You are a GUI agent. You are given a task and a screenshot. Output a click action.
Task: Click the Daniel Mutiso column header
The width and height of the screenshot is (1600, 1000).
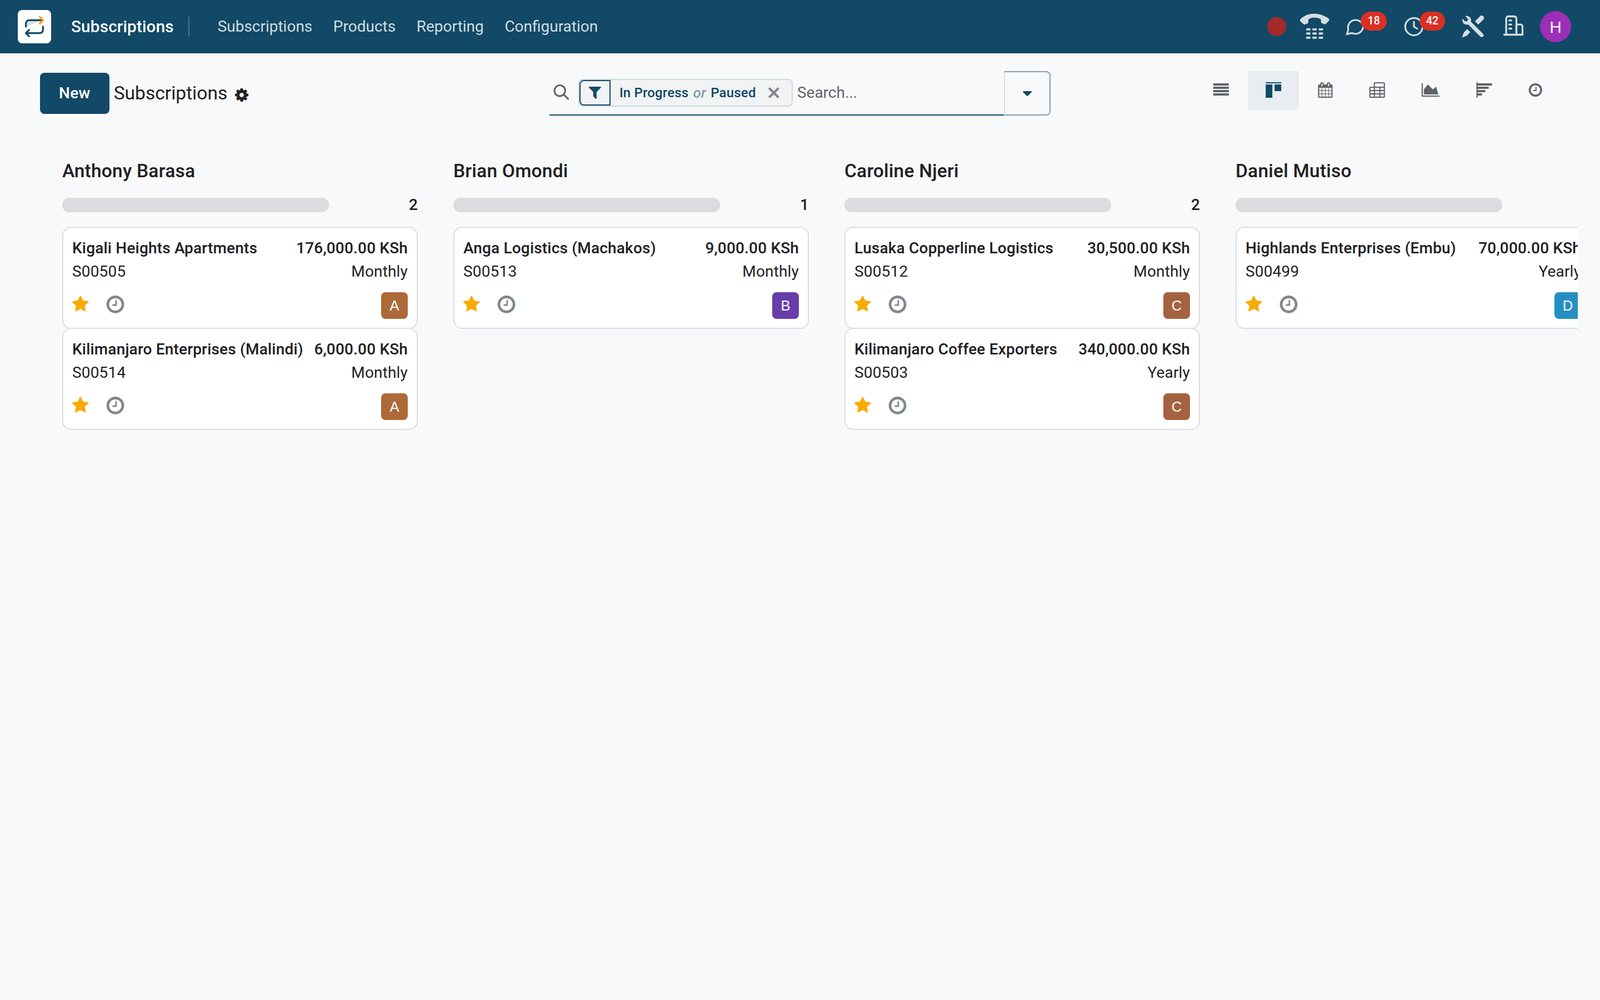(x=1293, y=171)
